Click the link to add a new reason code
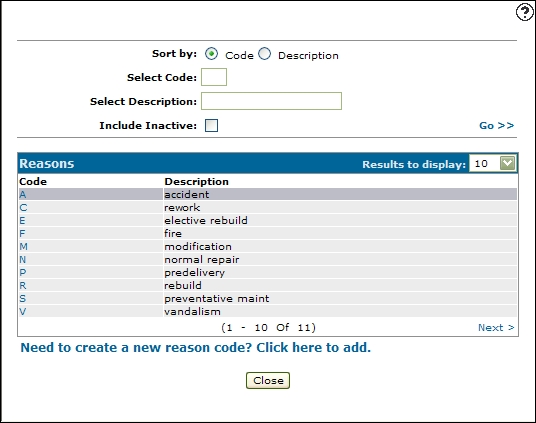 196,347
